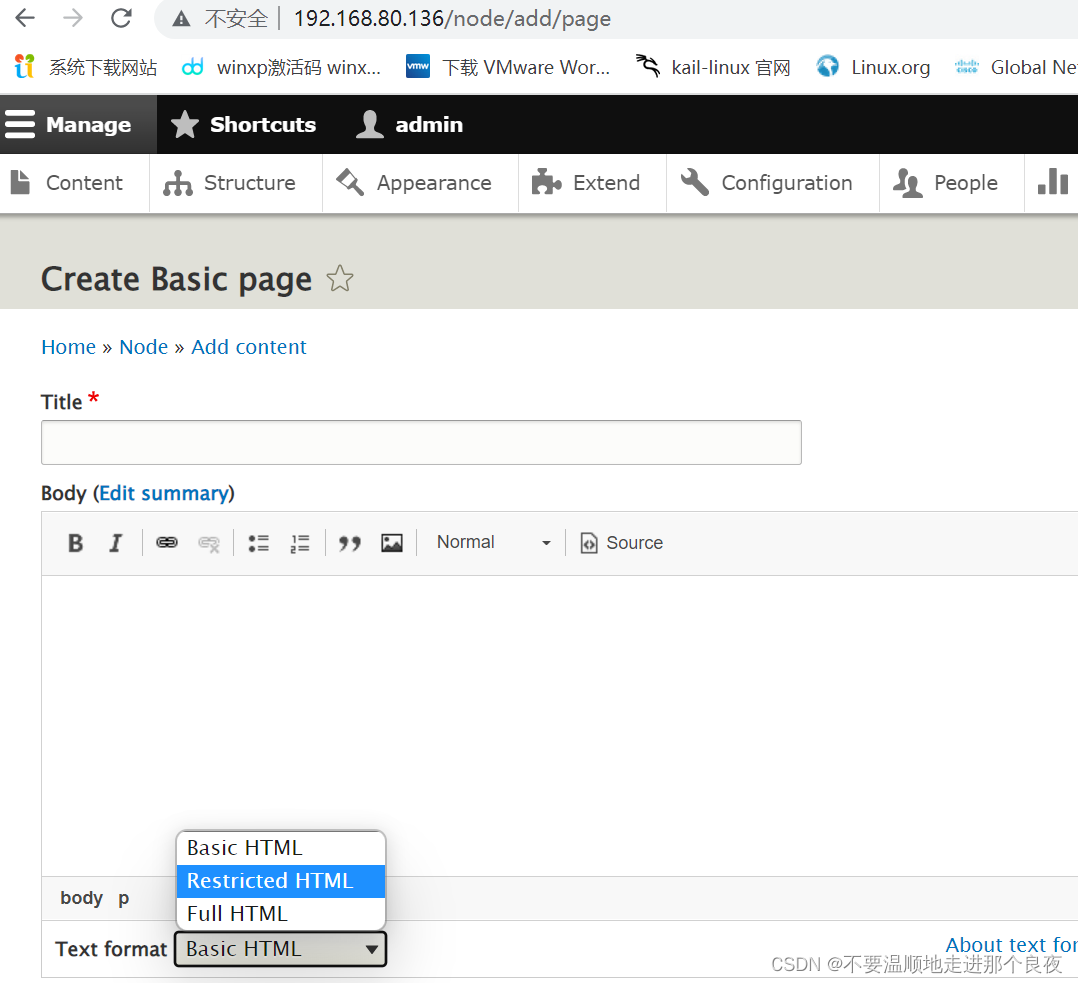Click the Edit summary link
The width and height of the screenshot is (1078, 983).
(x=164, y=494)
